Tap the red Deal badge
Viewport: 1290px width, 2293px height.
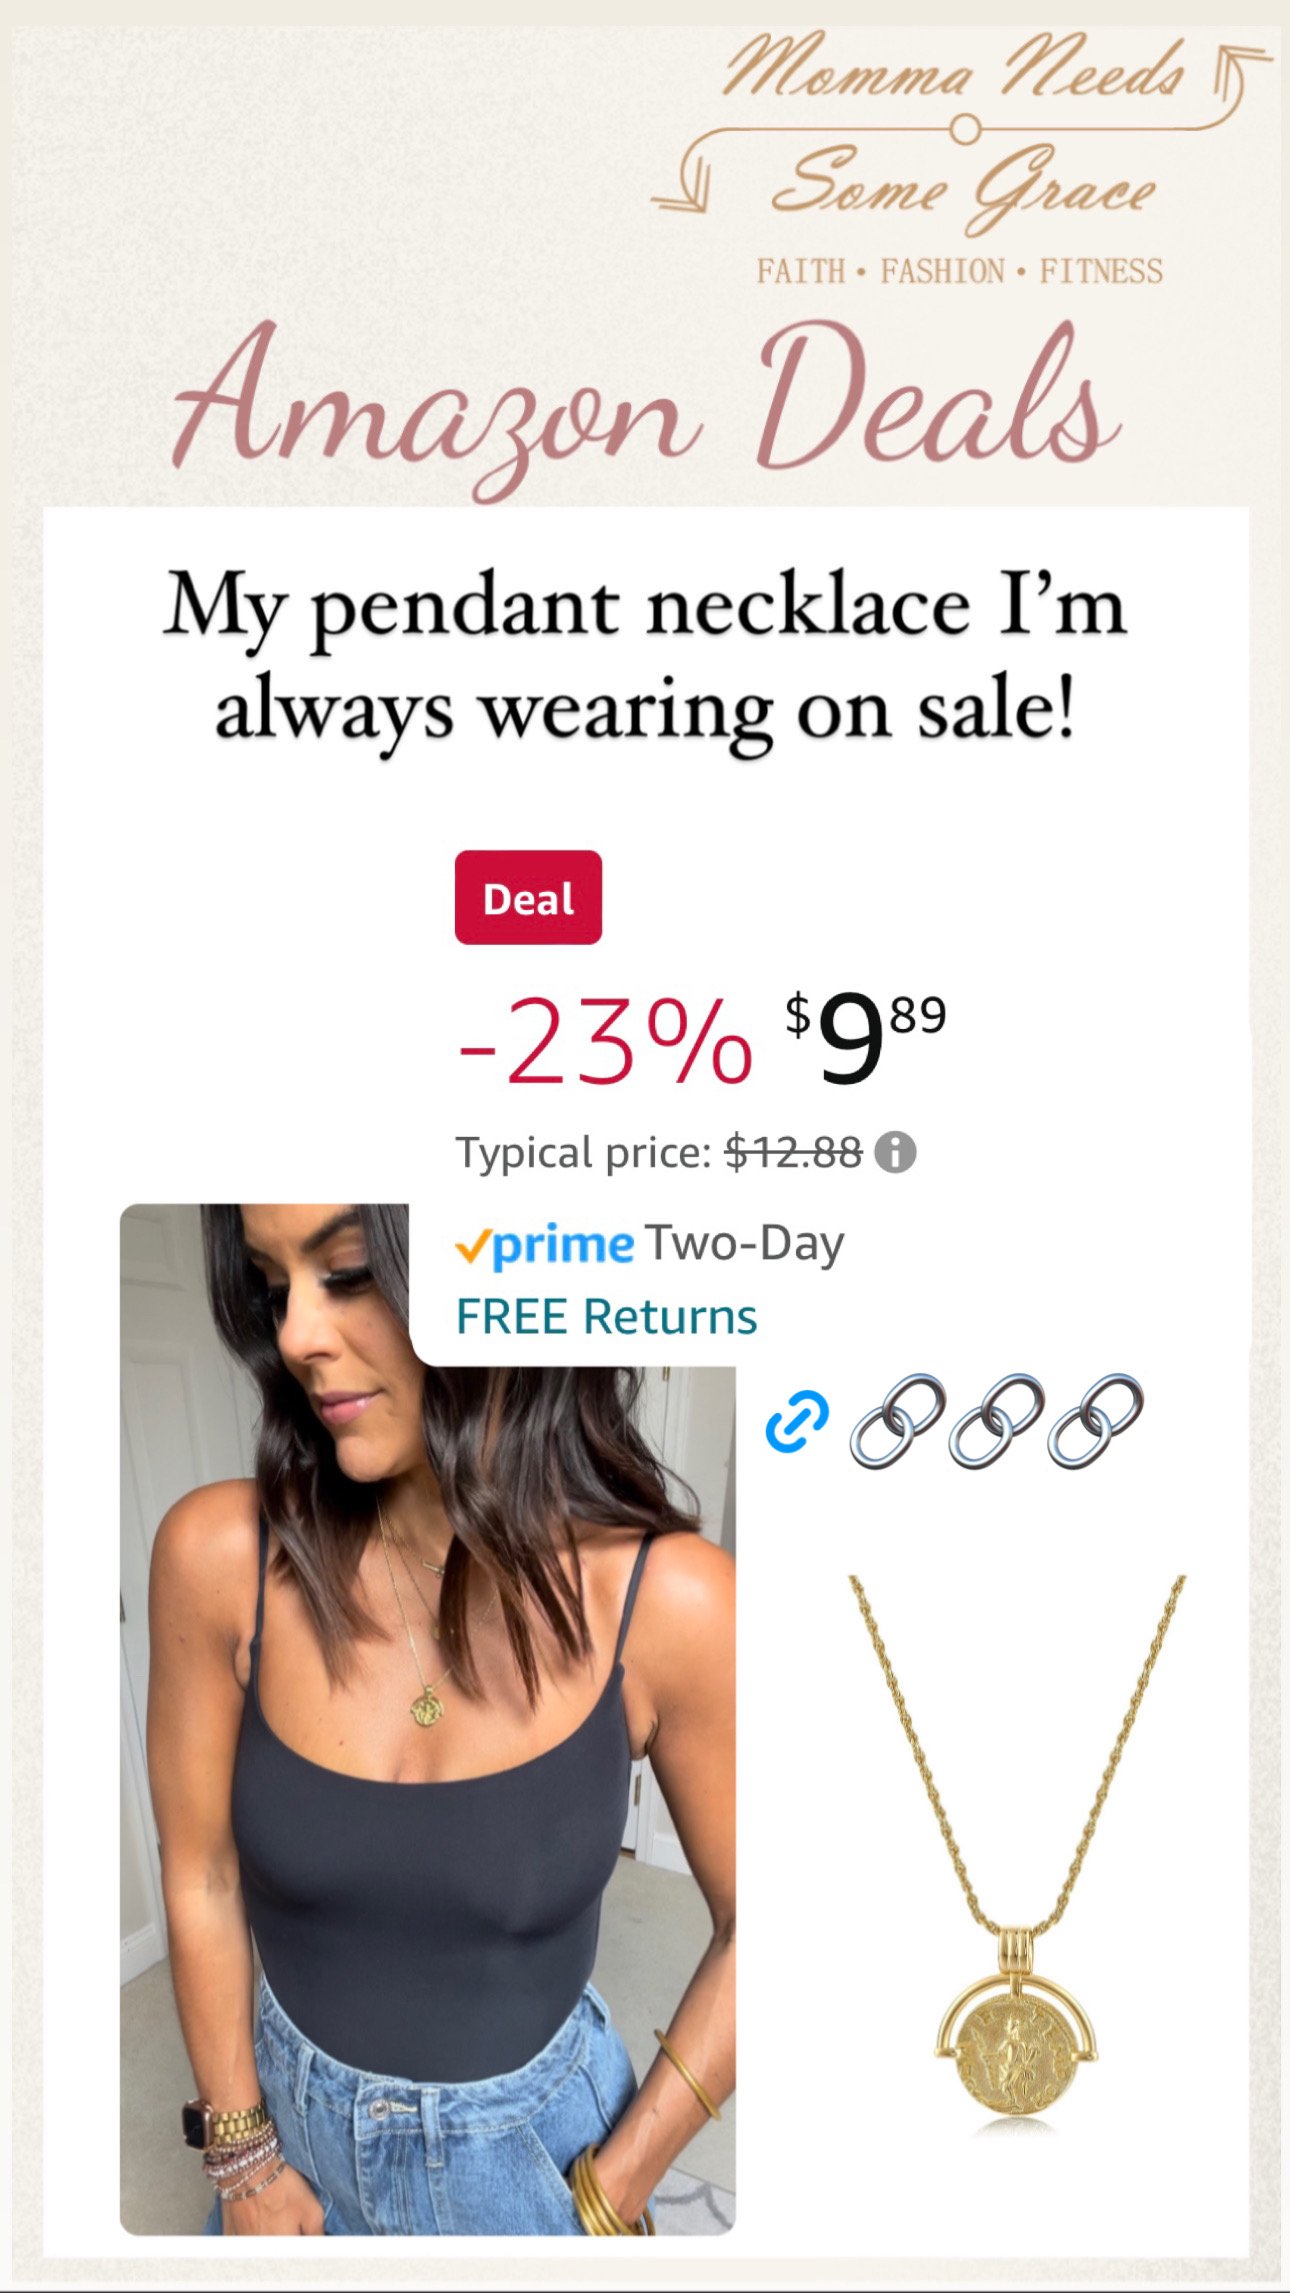pyautogui.click(x=528, y=897)
